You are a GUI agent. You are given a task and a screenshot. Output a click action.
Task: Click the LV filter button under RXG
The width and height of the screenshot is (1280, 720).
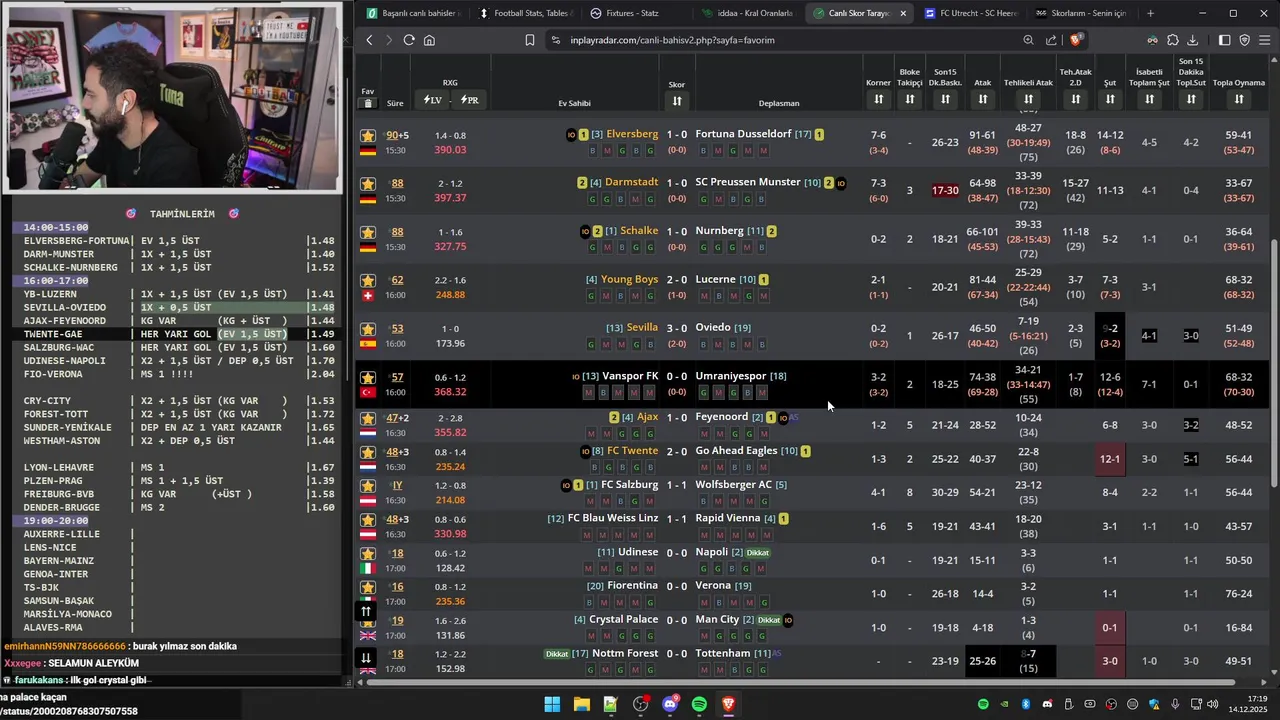(432, 100)
